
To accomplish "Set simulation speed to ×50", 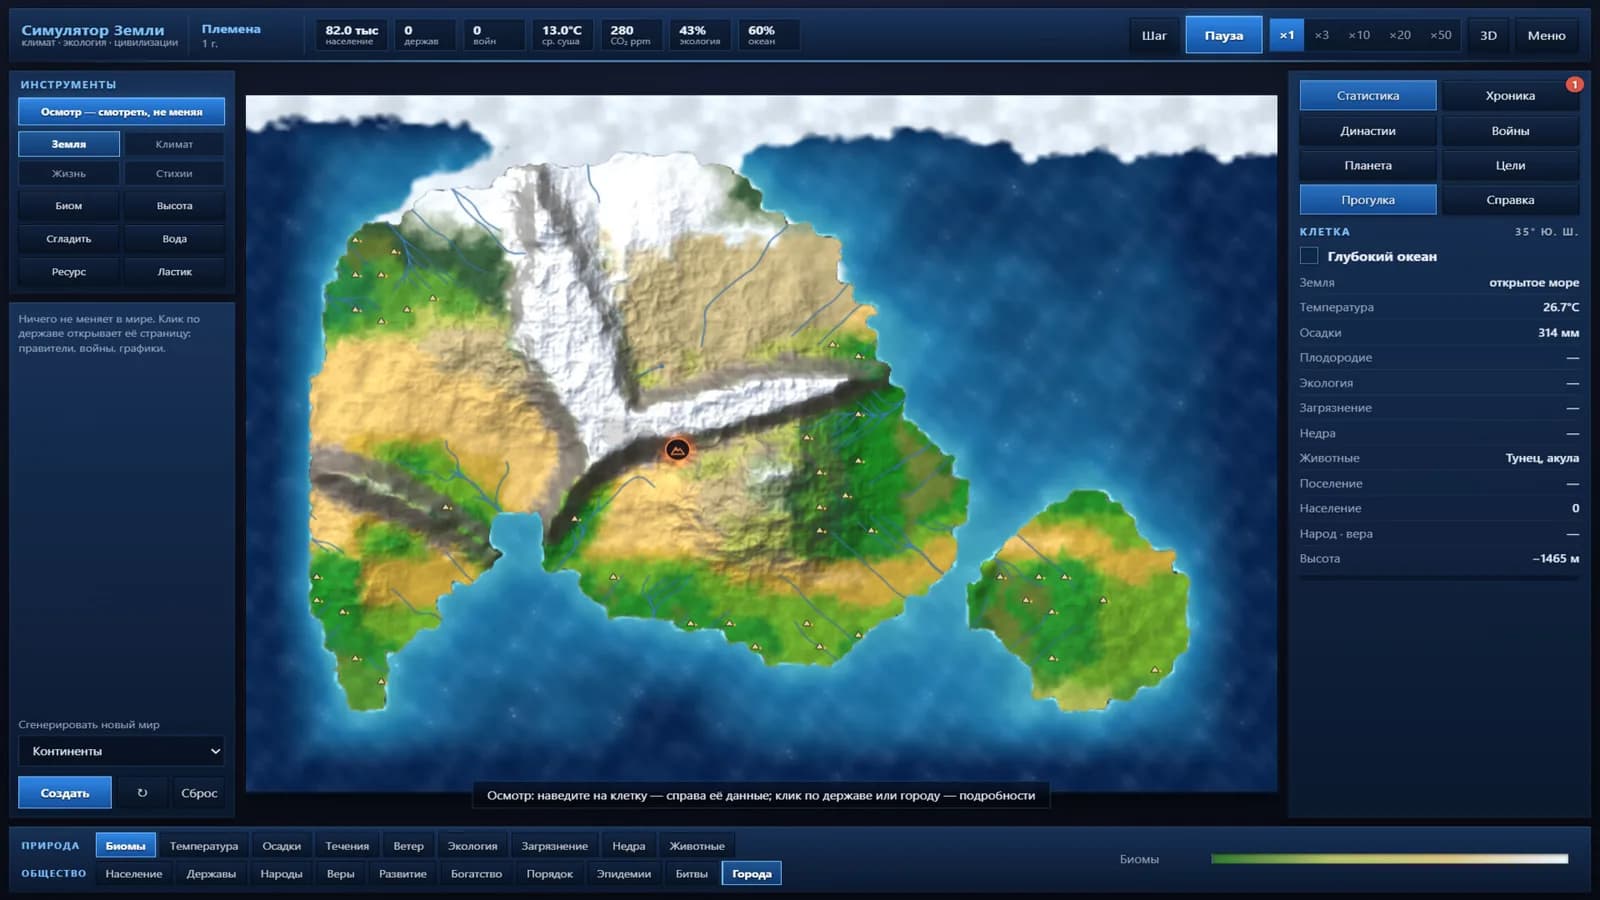I will (x=1441, y=35).
